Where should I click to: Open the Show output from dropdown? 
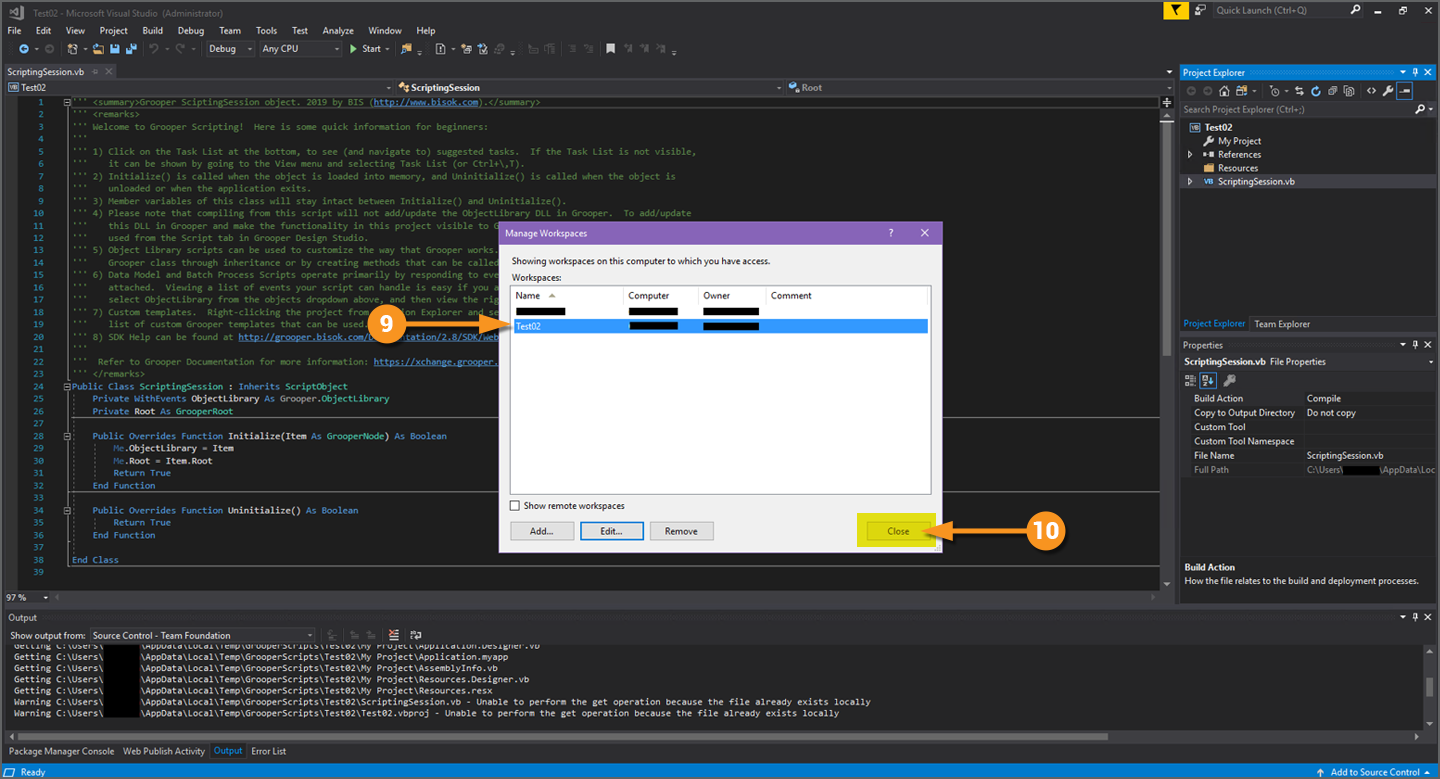click(x=202, y=635)
